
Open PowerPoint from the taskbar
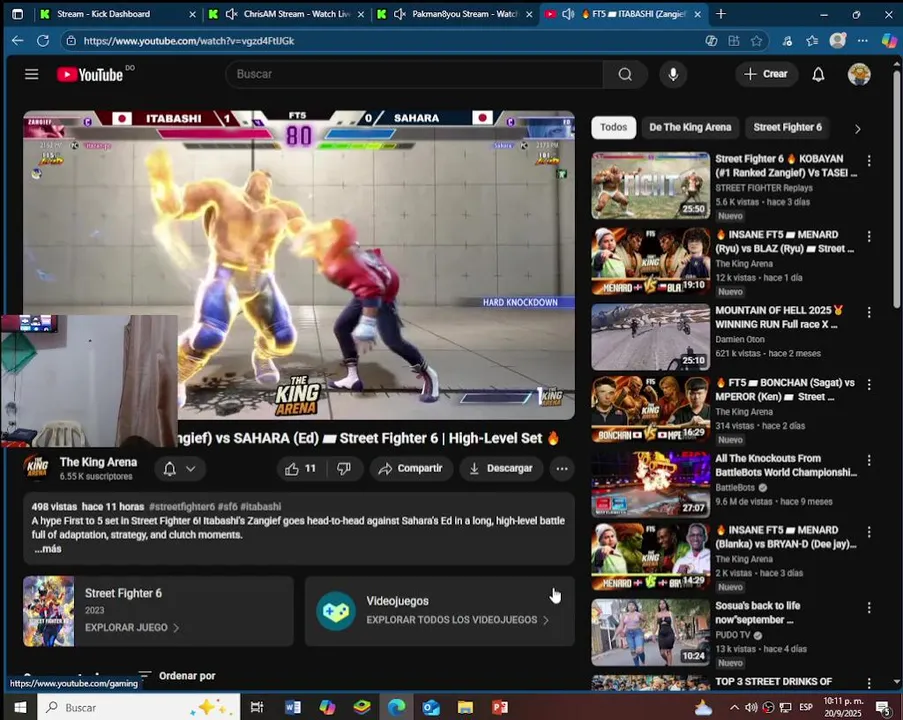pos(499,707)
